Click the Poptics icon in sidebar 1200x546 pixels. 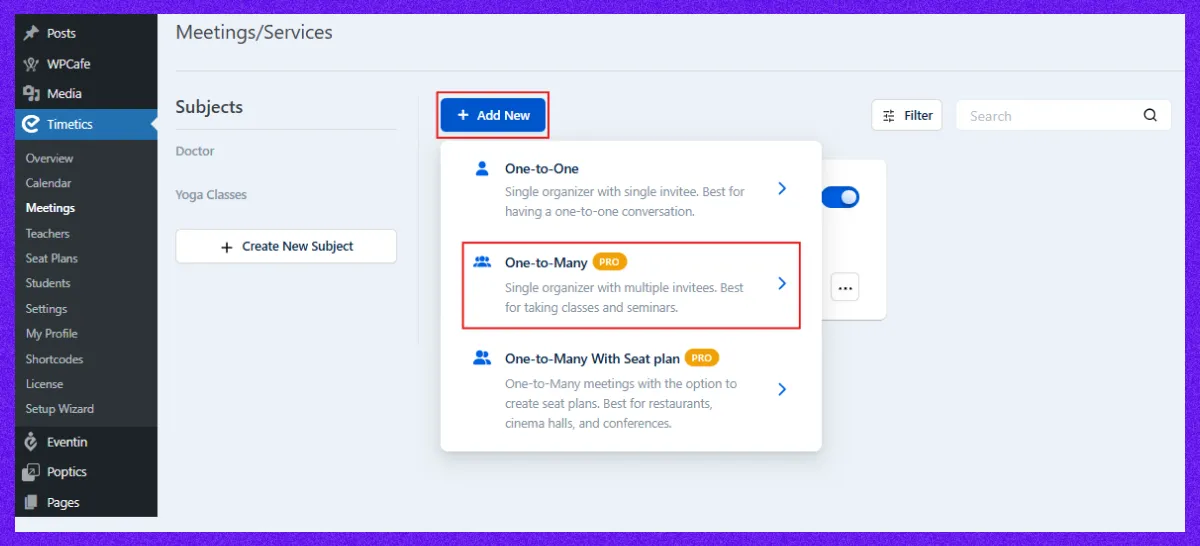click(31, 472)
